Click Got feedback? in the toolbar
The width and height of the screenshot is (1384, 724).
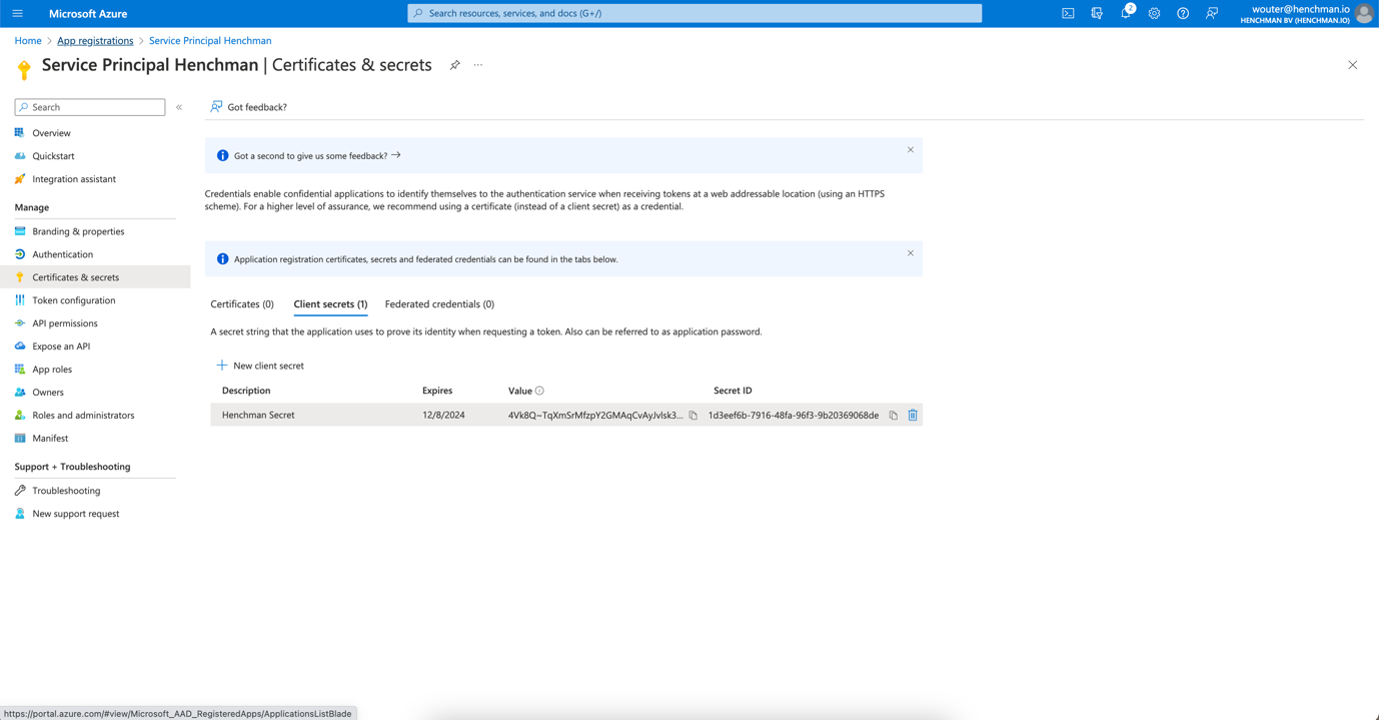pyautogui.click(x=249, y=107)
